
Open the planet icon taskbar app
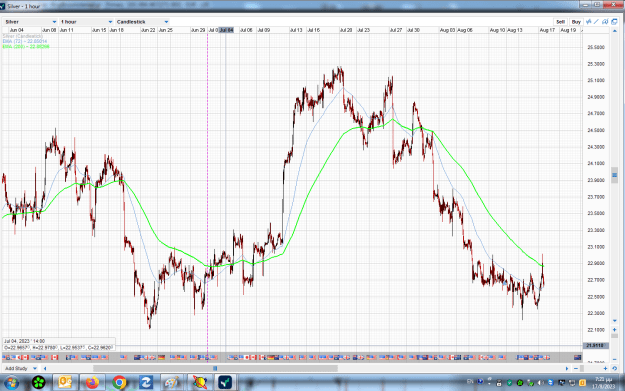point(199,383)
